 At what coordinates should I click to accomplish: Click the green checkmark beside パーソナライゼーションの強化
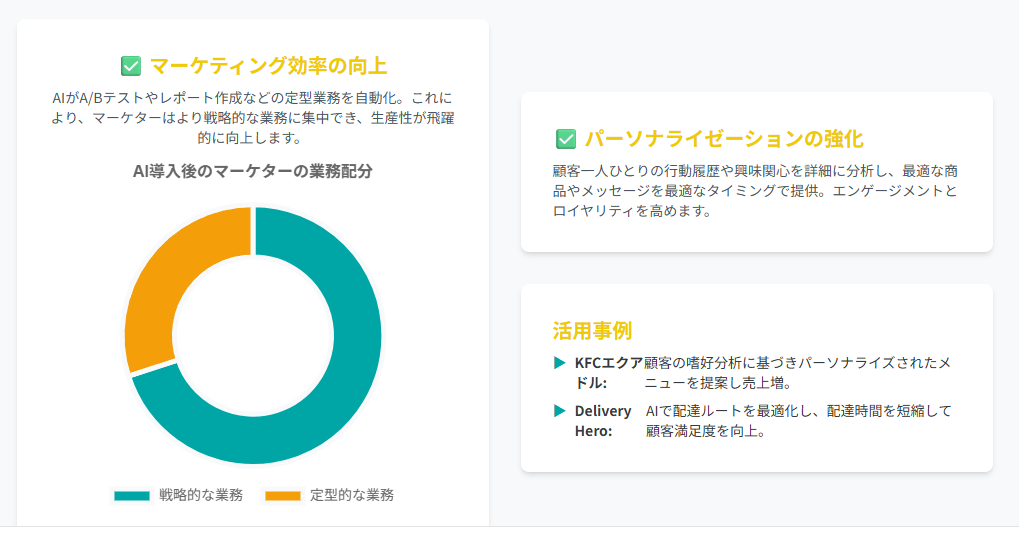coord(566,139)
